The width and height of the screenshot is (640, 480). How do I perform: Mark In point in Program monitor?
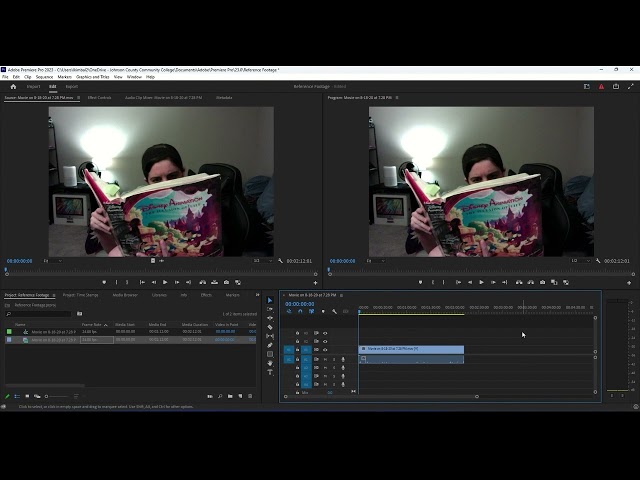[x=433, y=282]
